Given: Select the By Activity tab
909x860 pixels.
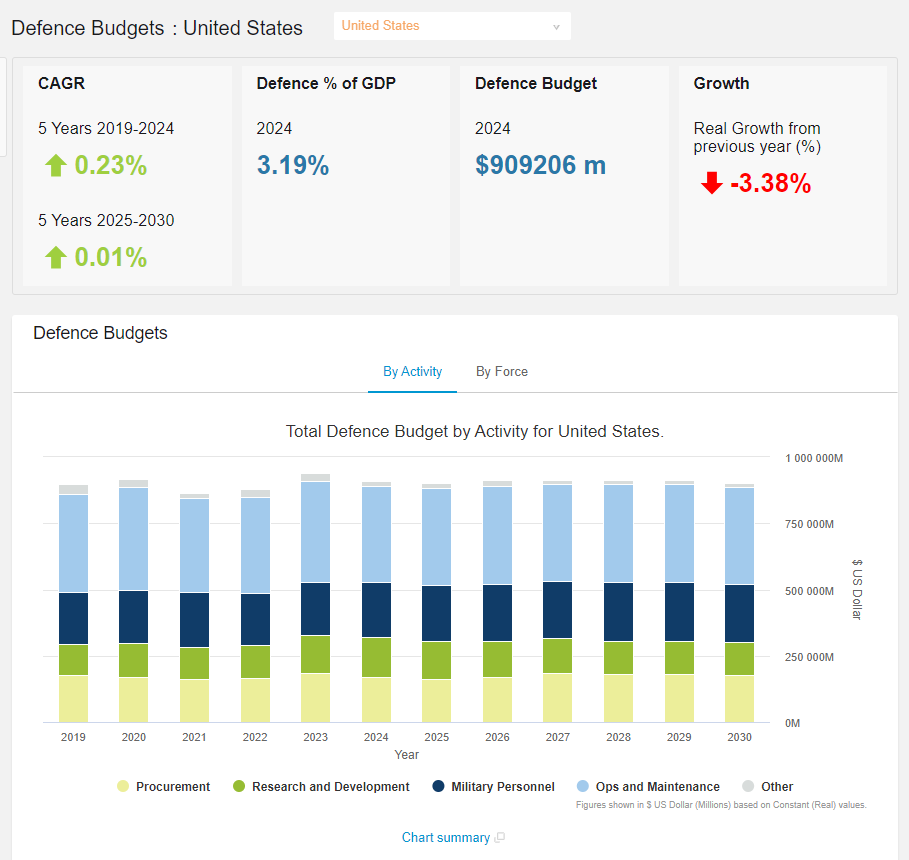Looking at the screenshot, I should [x=412, y=372].
